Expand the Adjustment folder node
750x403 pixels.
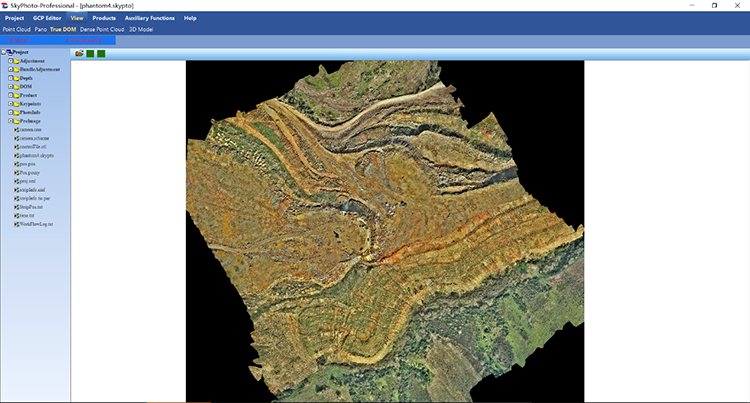click(10, 61)
